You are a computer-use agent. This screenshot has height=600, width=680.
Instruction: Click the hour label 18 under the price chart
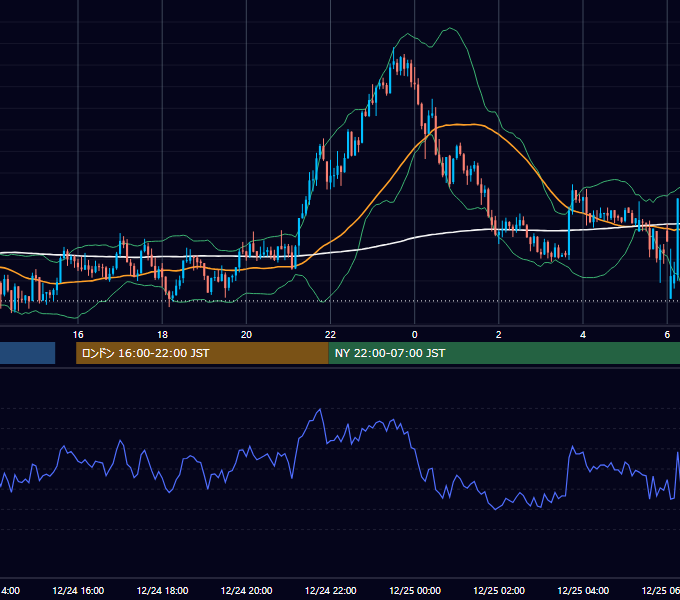click(162, 335)
